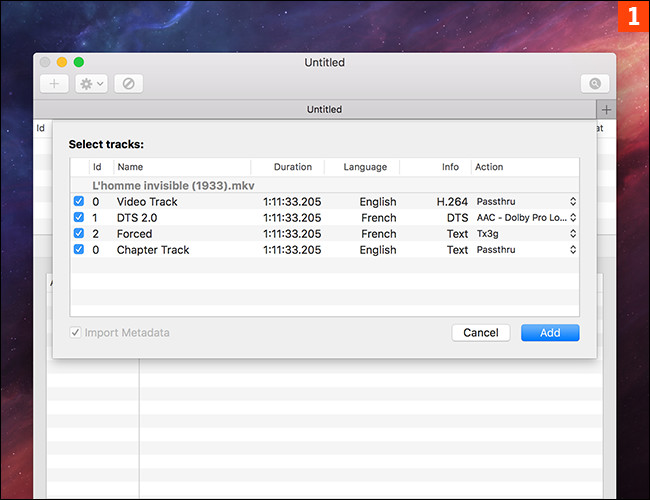Click the Duration column header
Image resolution: width=650 pixels, height=500 pixels.
tap(292, 167)
